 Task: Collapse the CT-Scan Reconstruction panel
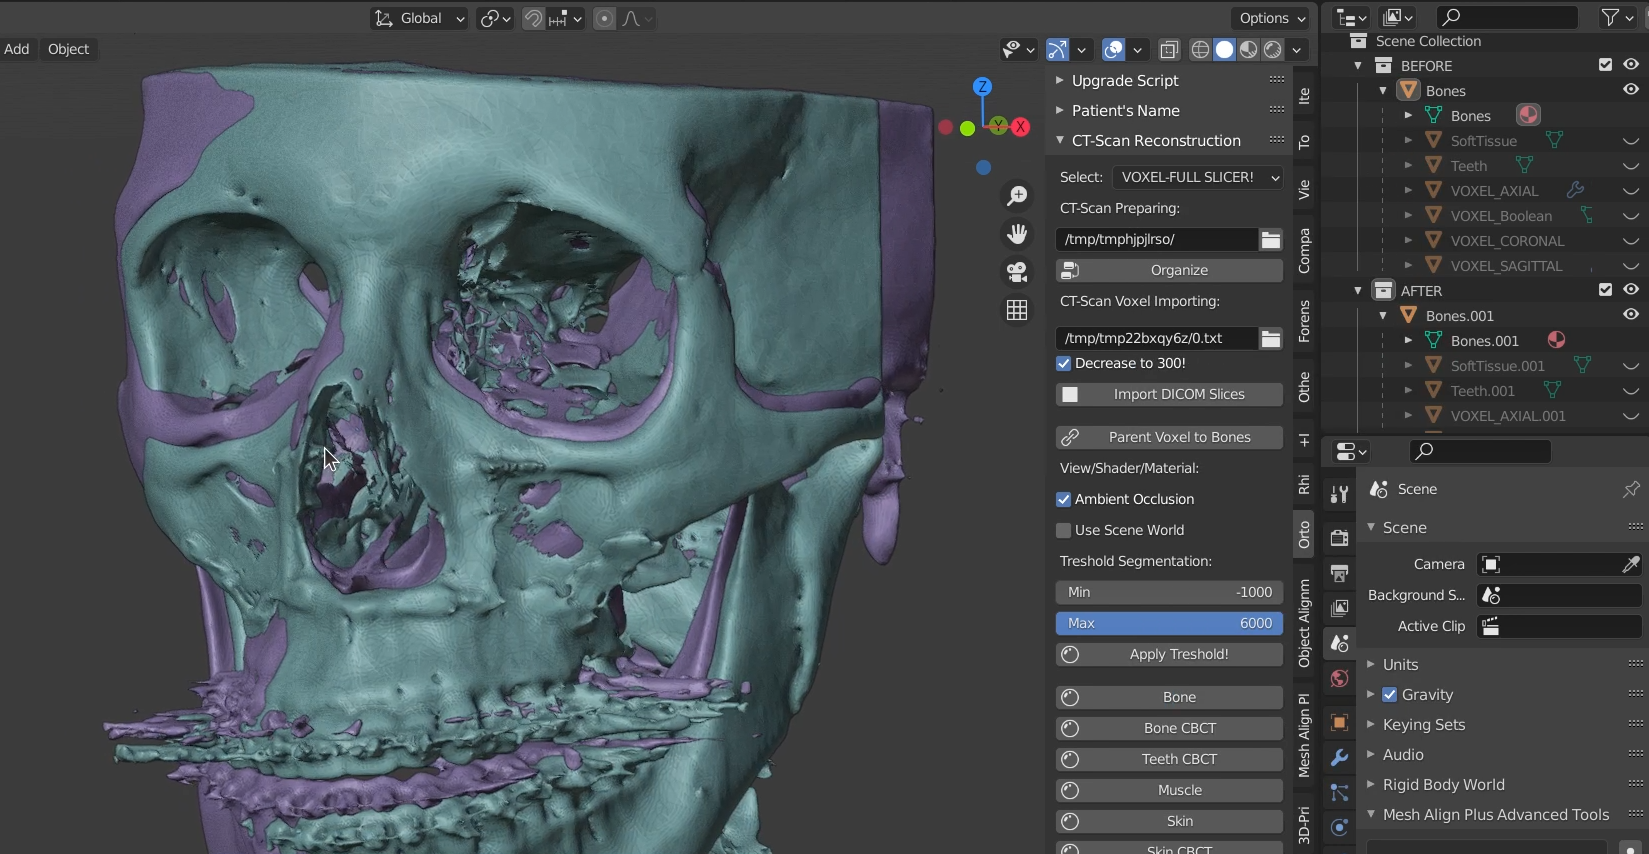[1060, 140]
